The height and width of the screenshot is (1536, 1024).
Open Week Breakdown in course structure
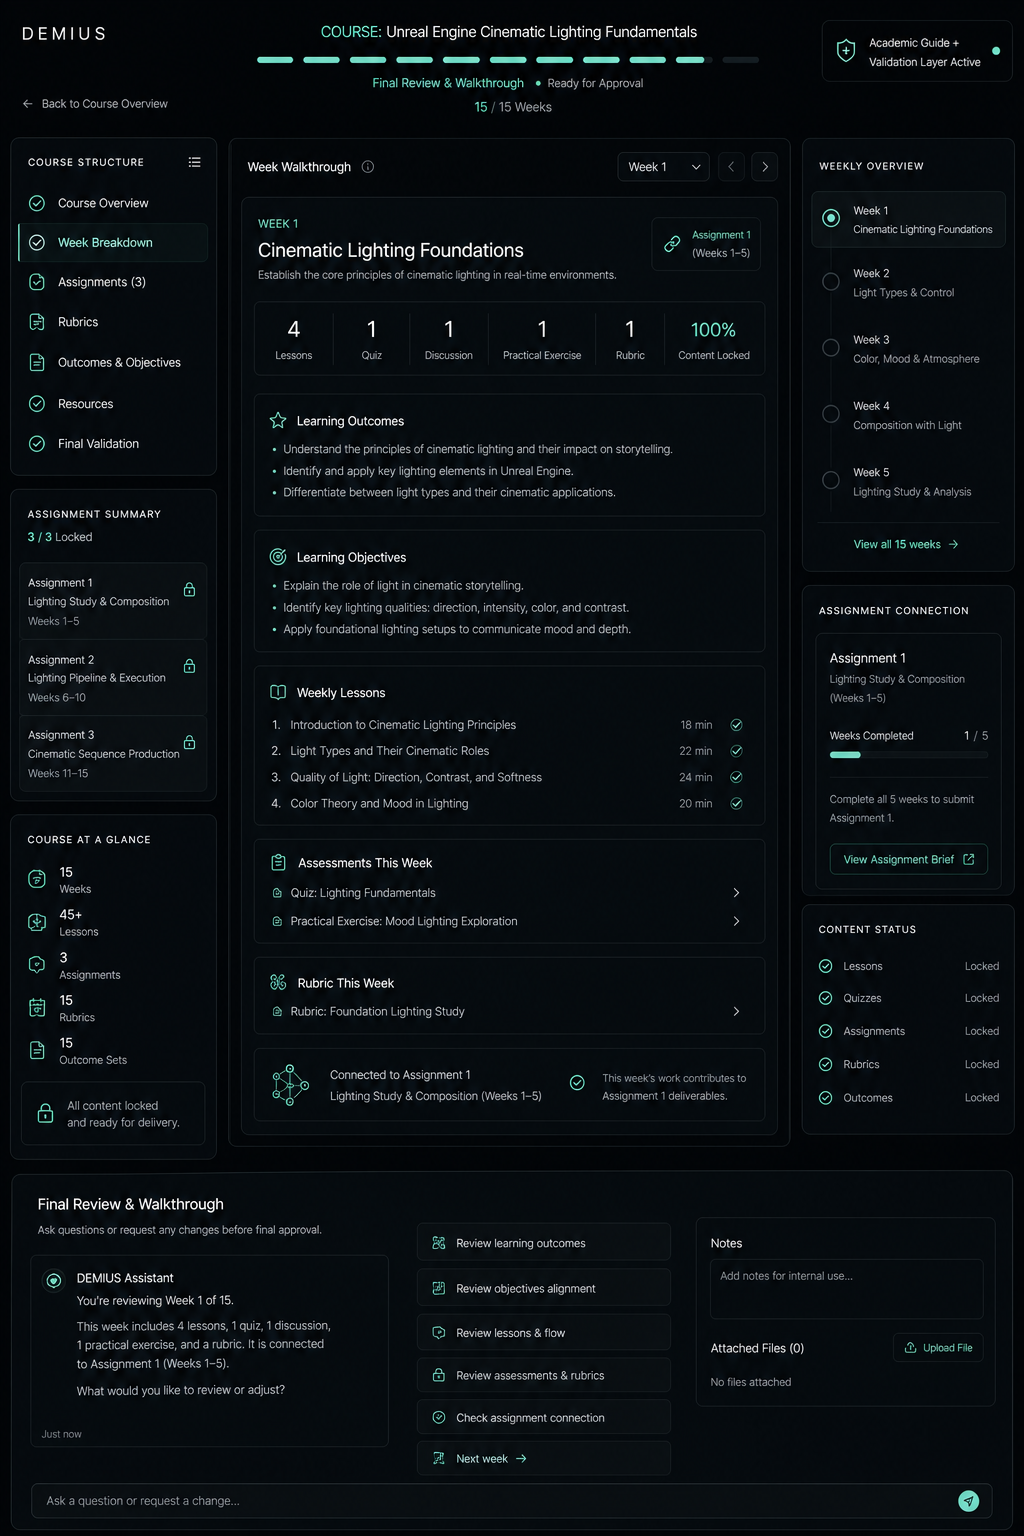113,243
